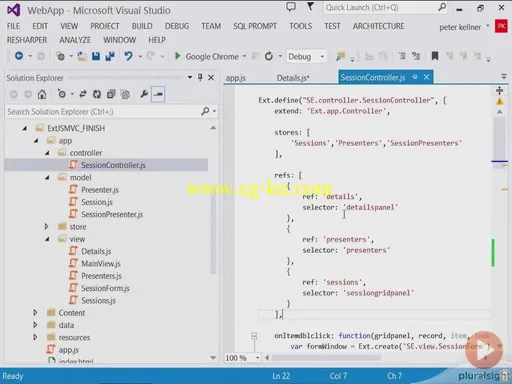
Task: Click the Collapse All icon in Solution Explorer
Action: 111,94
